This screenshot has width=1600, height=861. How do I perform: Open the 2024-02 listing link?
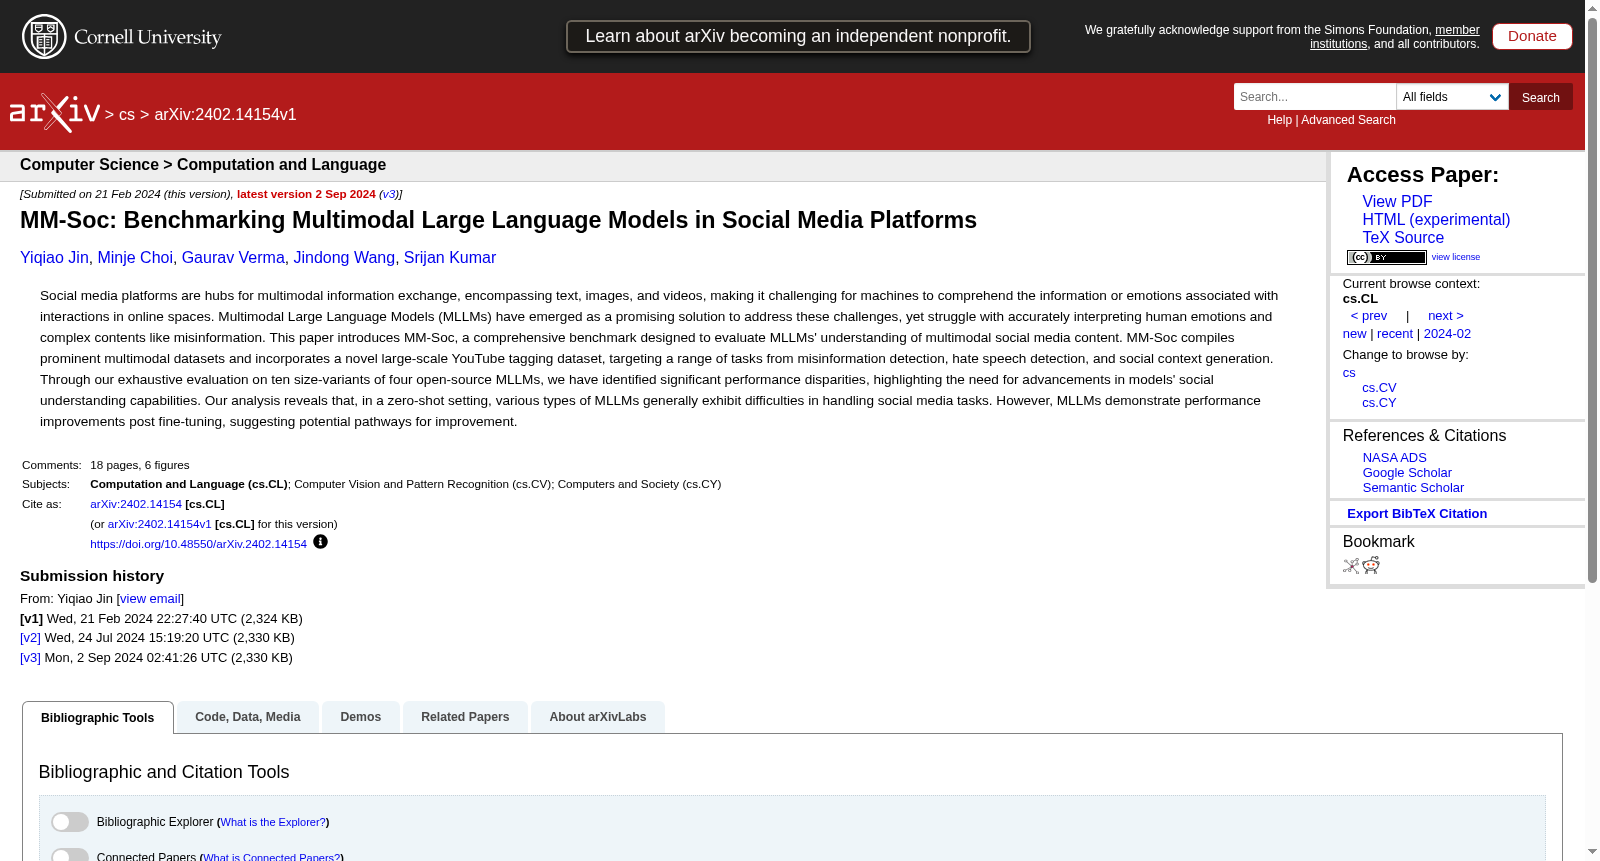[x=1447, y=334]
